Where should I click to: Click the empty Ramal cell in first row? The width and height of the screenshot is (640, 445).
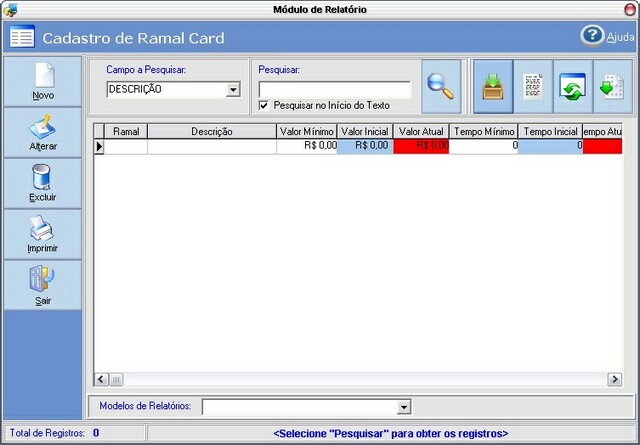(x=126, y=146)
